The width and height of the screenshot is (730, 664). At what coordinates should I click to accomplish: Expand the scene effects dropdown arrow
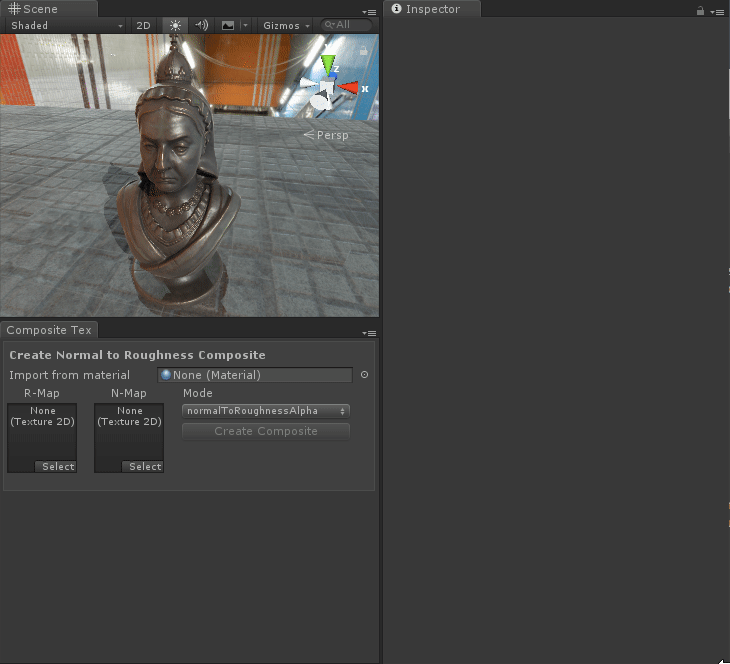(x=245, y=25)
